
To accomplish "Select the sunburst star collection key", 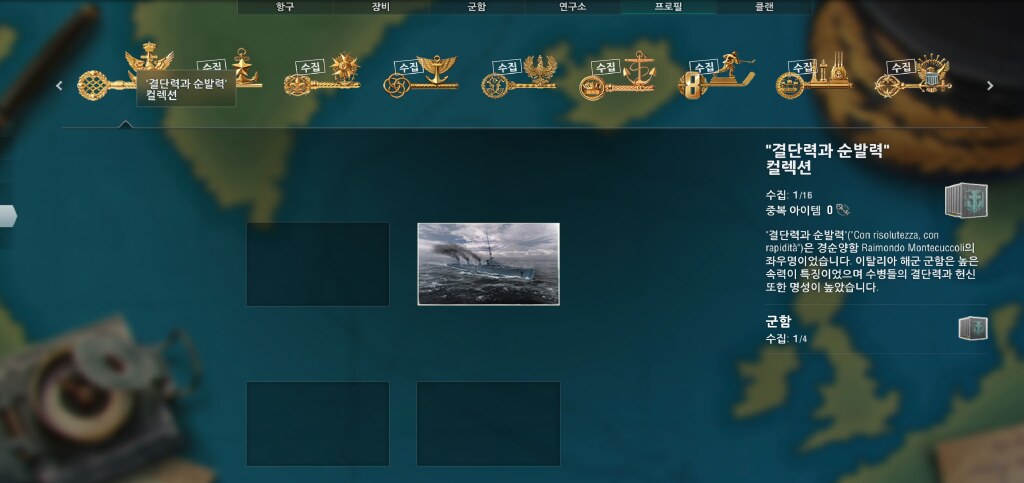I will (322, 75).
